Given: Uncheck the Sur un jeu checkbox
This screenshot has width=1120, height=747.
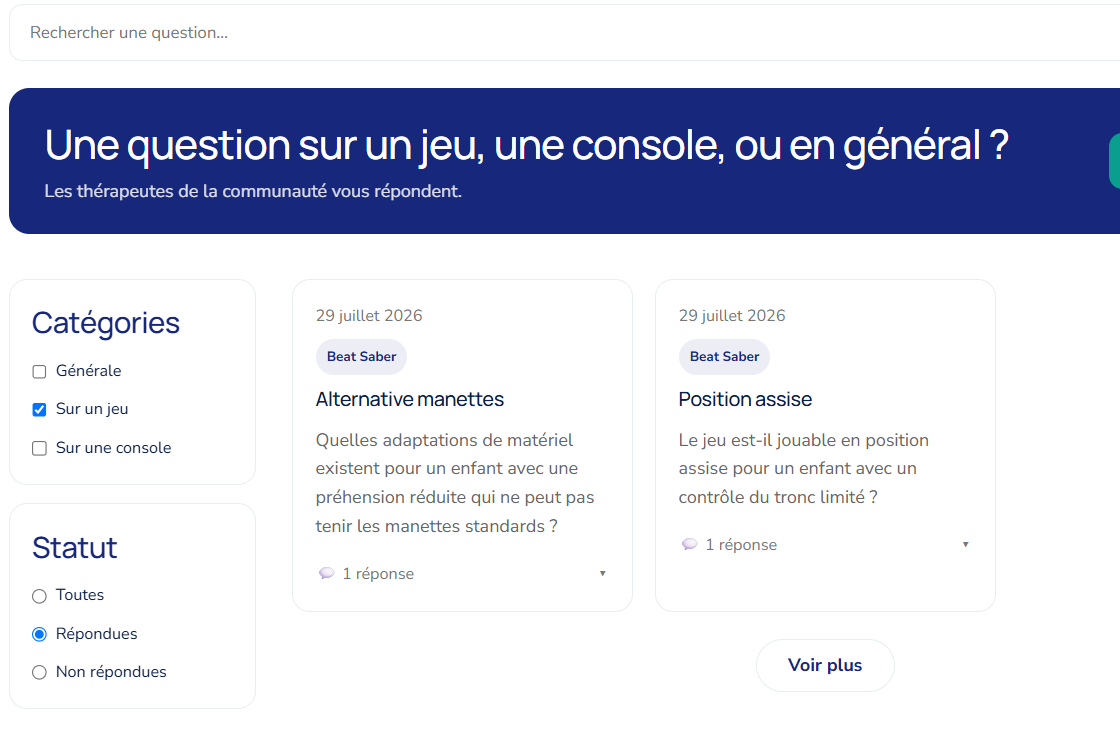Looking at the screenshot, I should 39,409.
